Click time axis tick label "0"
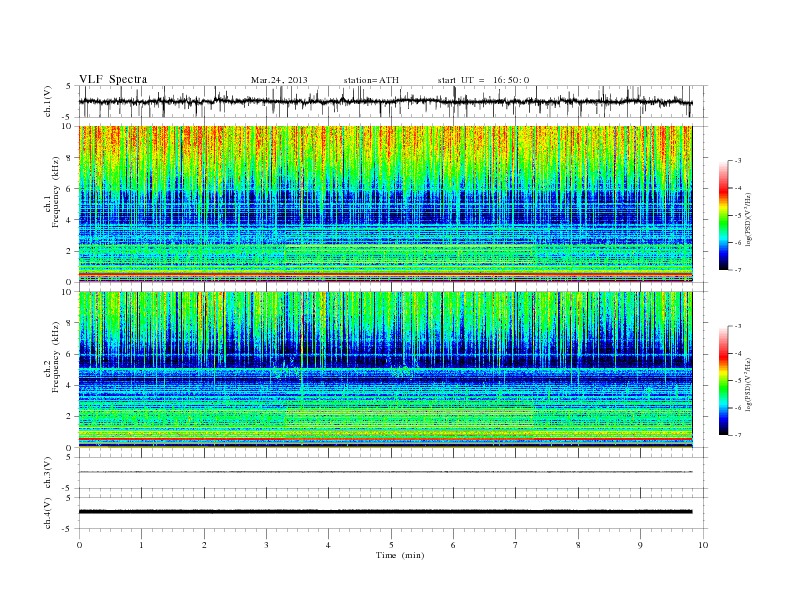Viewport: 792px width, 612px height. [x=79, y=545]
